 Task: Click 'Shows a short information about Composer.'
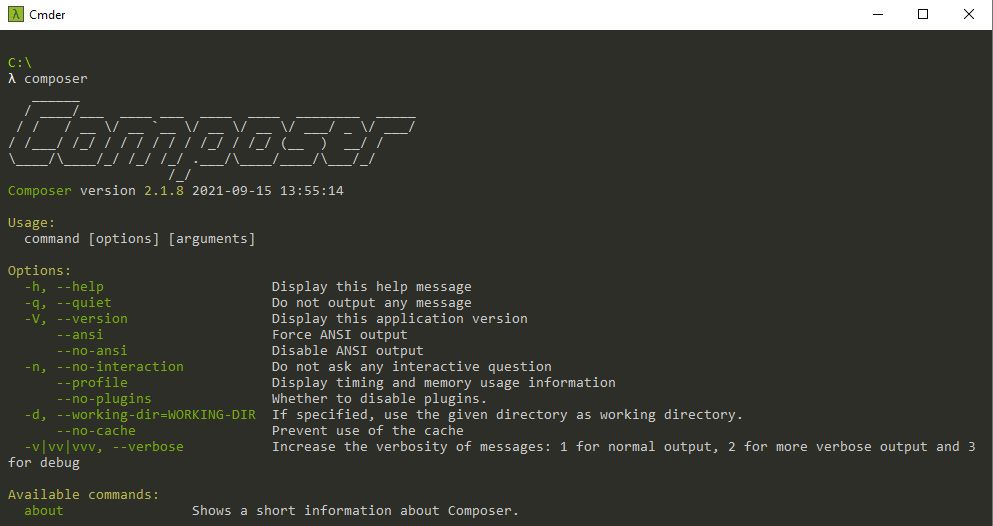coord(355,510)
